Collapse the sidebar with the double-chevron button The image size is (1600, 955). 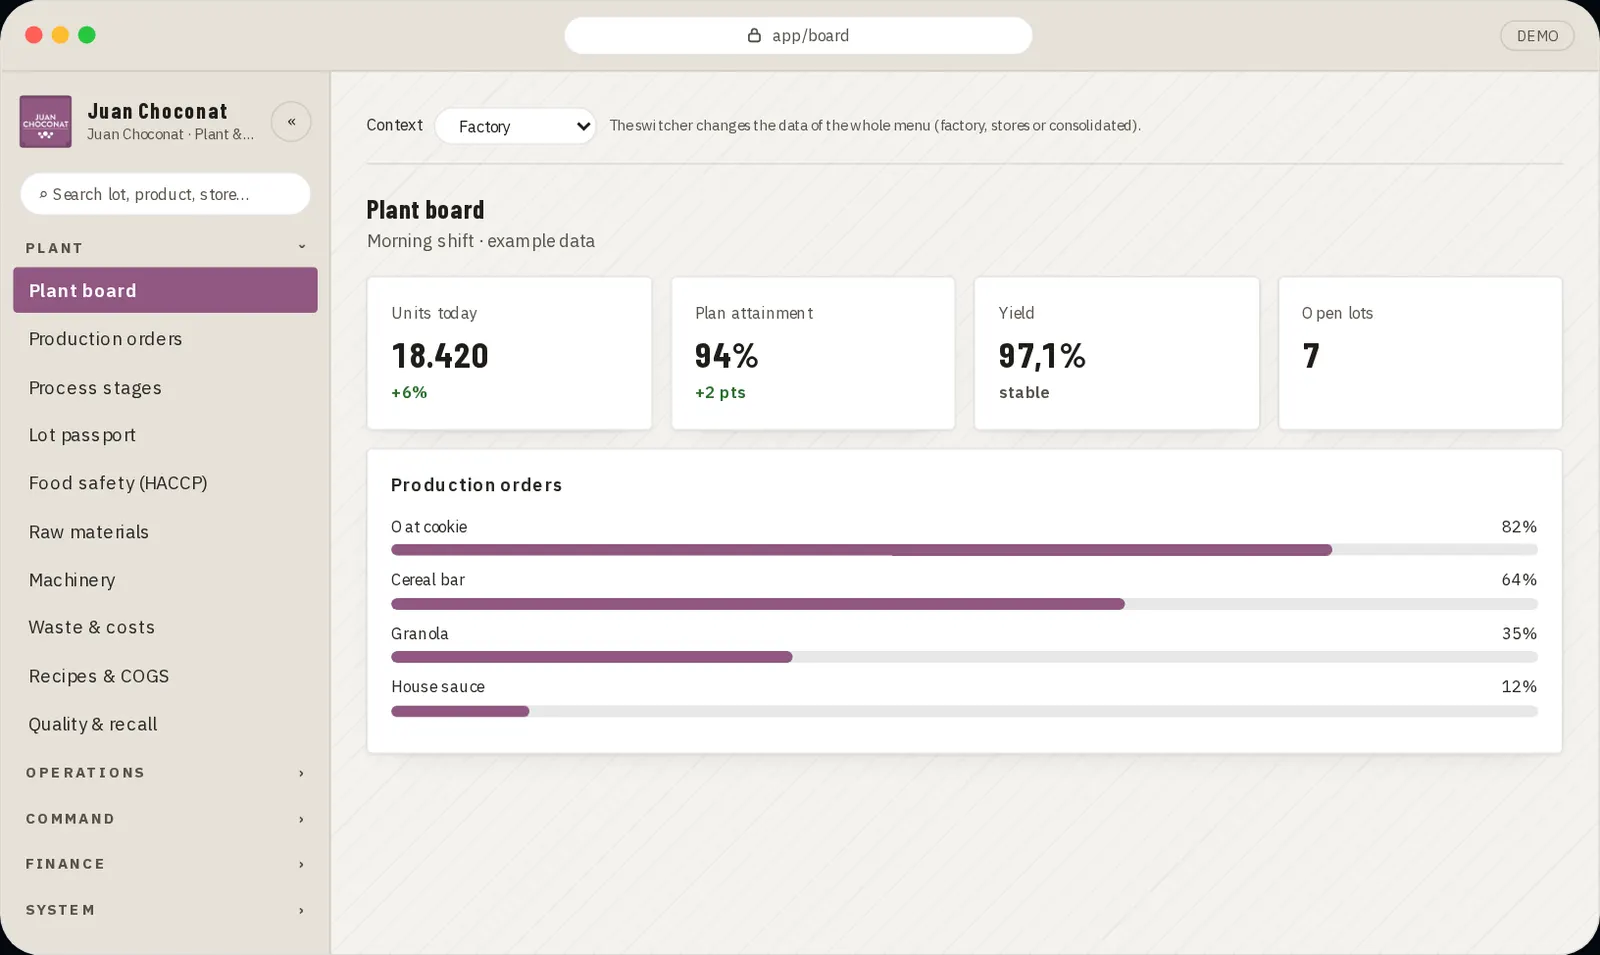(291, 121)
